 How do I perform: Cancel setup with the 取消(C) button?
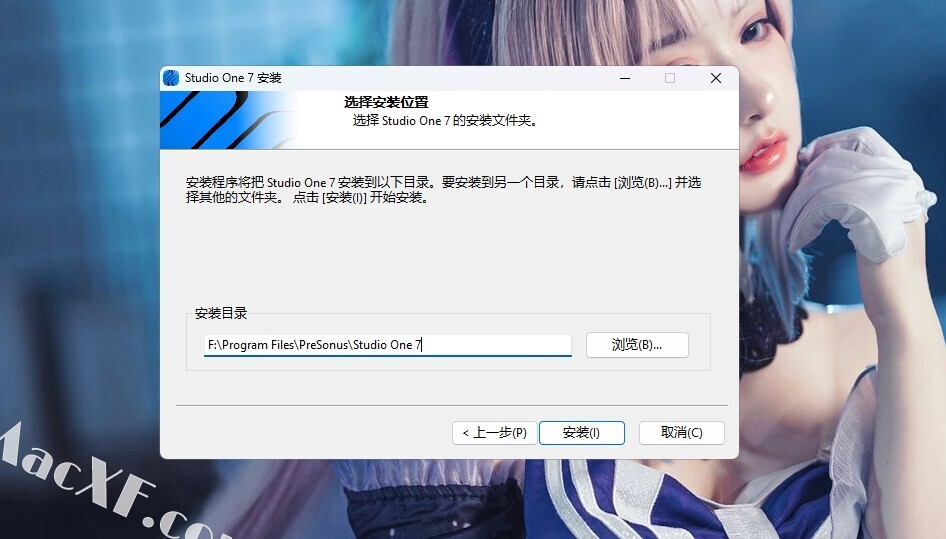pyautogui.click(x=682, y=433)
